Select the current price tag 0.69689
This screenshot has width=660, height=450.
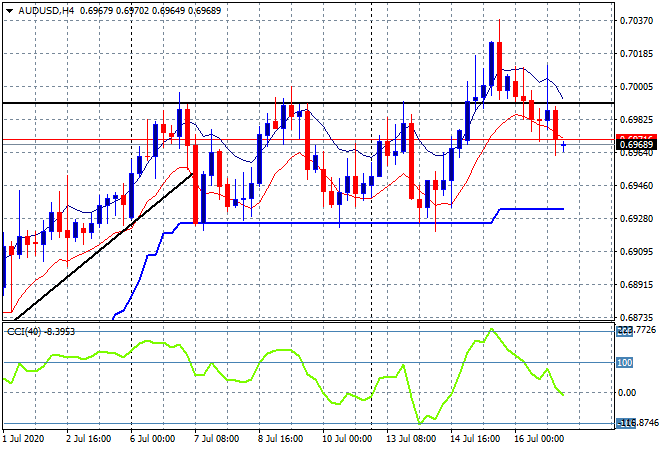(636, 145)
